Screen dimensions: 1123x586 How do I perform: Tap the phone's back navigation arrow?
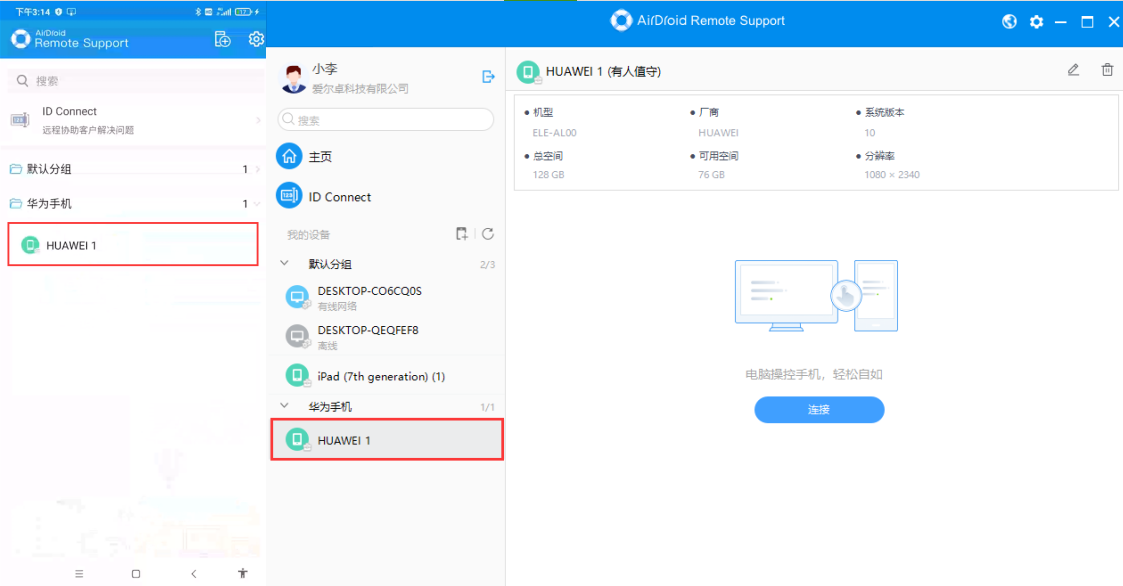[193, 574]
